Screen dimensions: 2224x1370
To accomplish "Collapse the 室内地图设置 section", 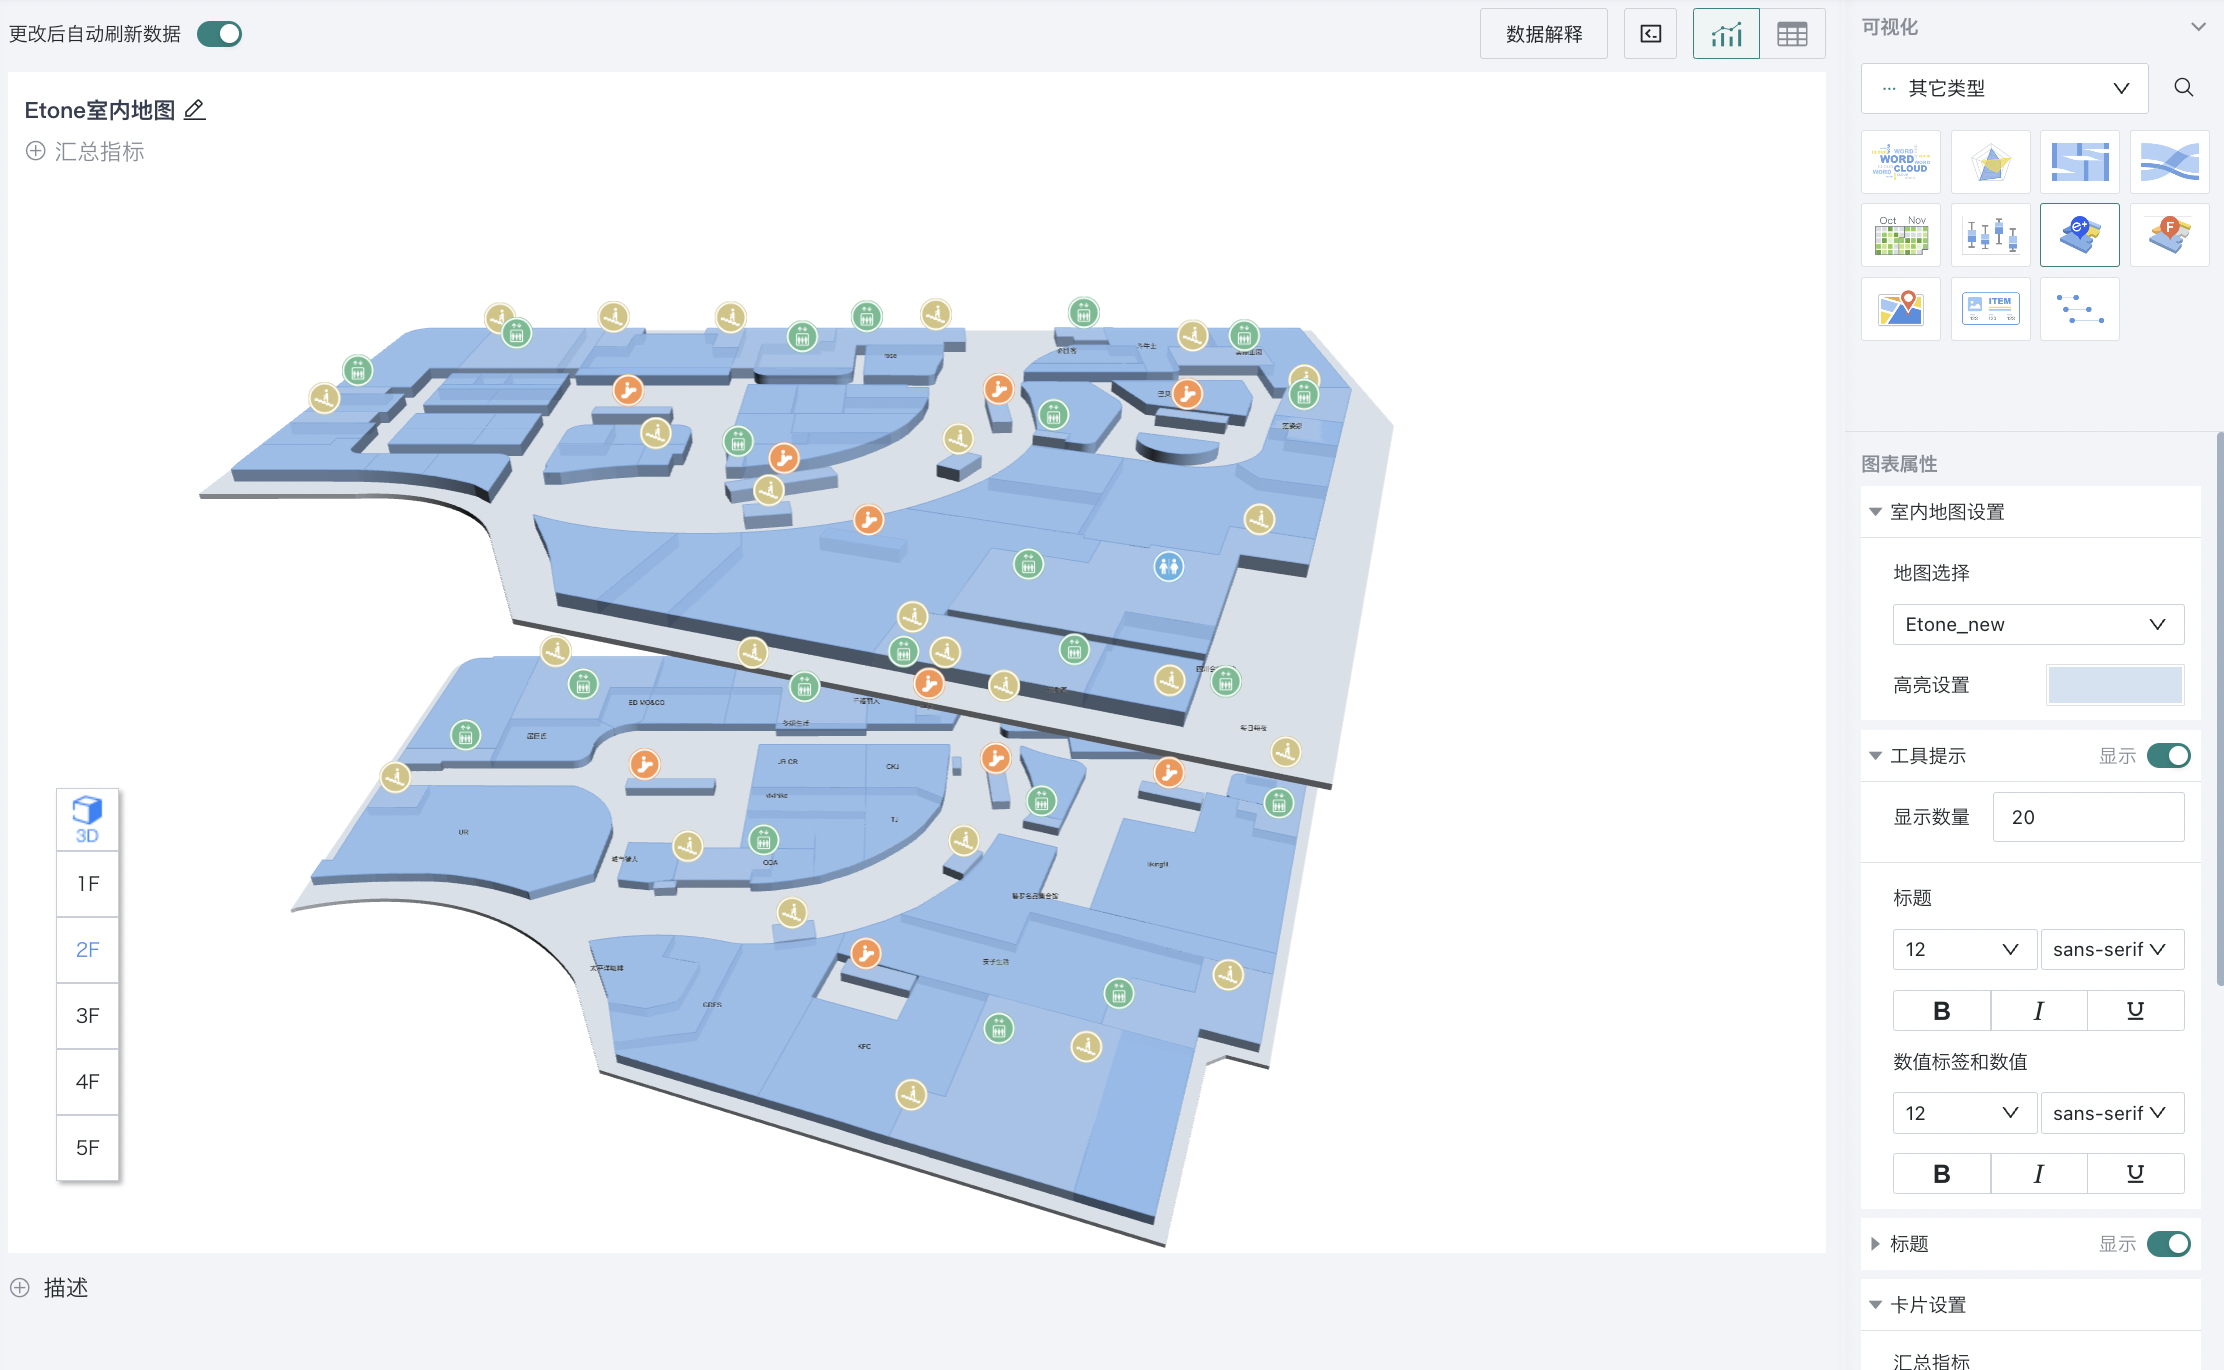I will [x=1876, y=512].
